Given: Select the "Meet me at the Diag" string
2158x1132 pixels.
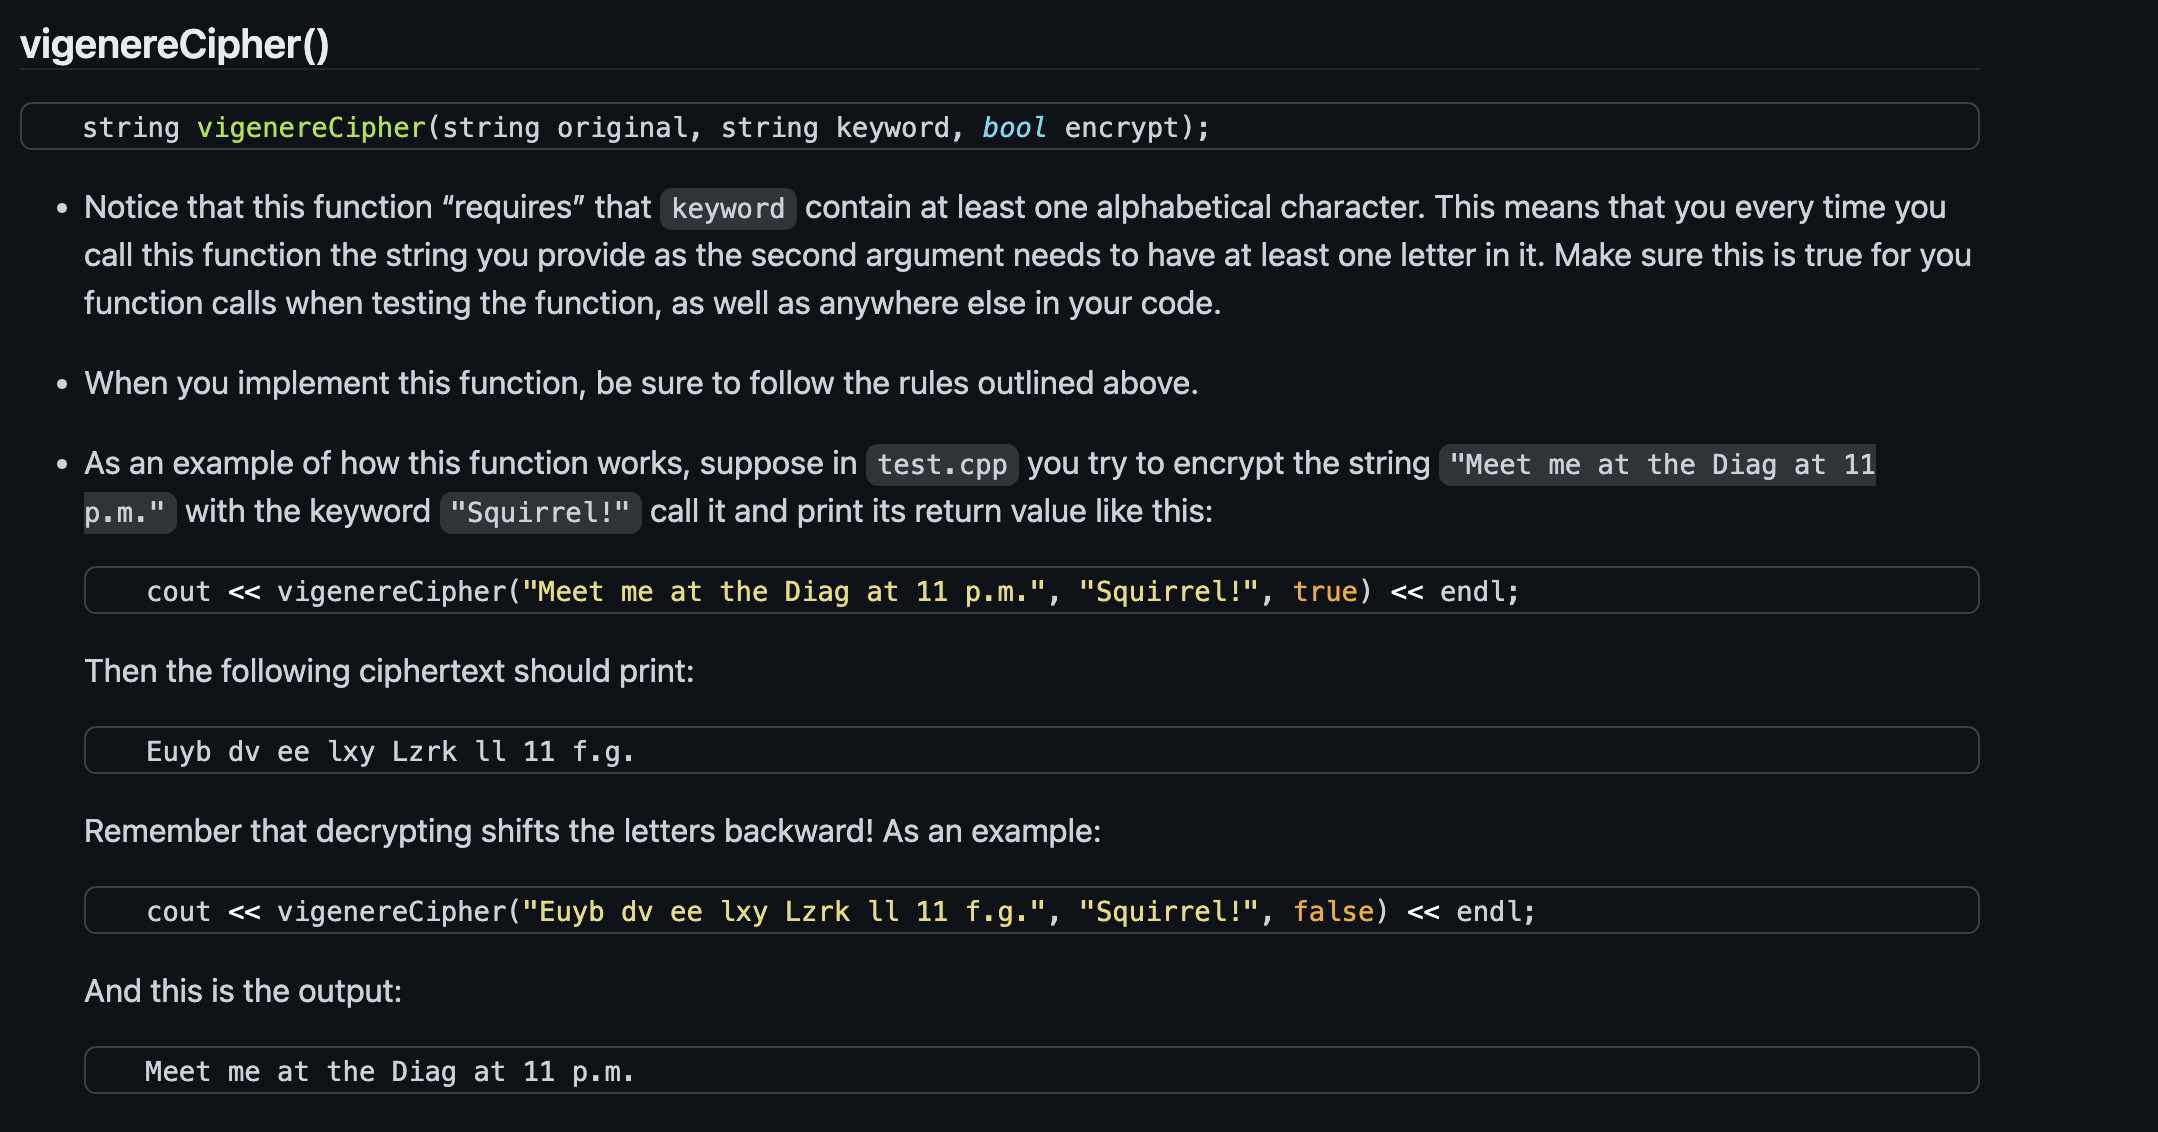Looking at the screenshot, I should [x=1658, y=464].
